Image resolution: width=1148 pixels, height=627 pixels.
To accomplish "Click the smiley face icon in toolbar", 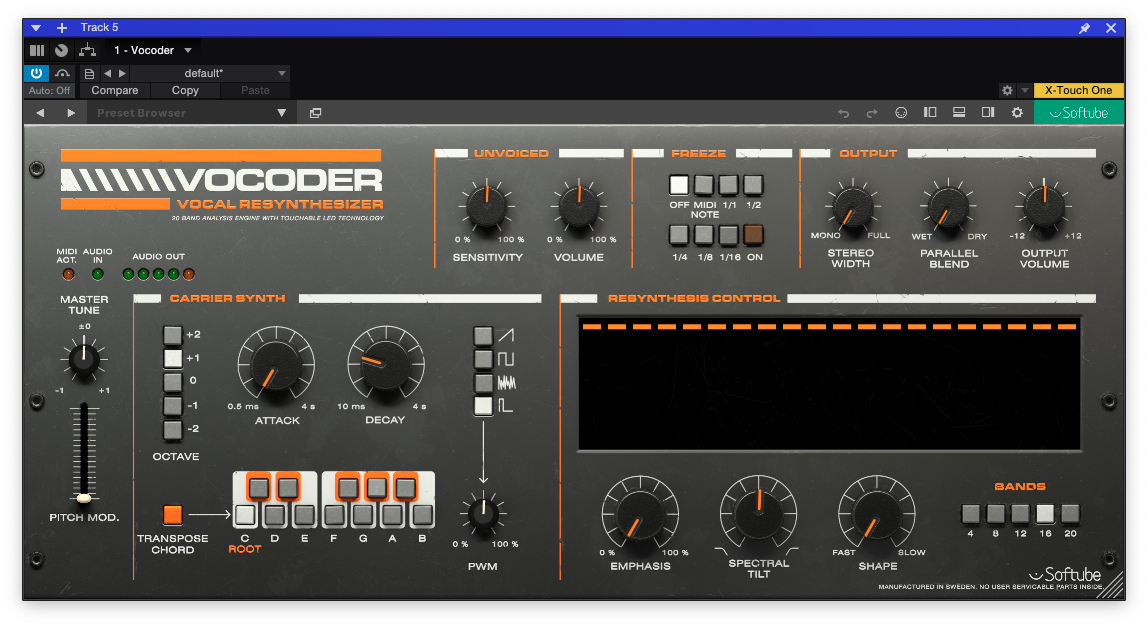I will (901, 113).
